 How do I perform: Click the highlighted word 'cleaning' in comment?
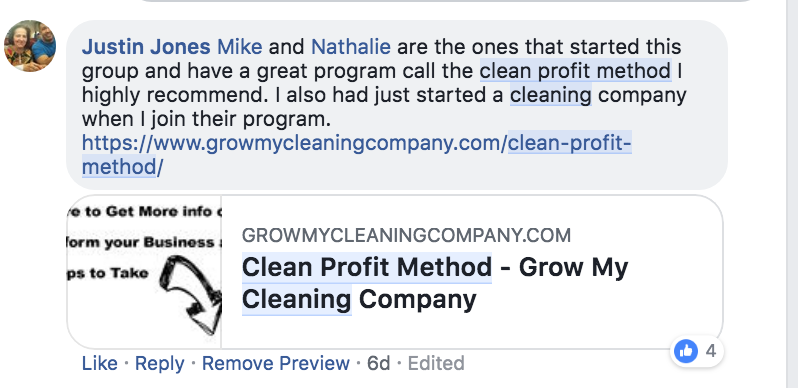coord(551,95)
